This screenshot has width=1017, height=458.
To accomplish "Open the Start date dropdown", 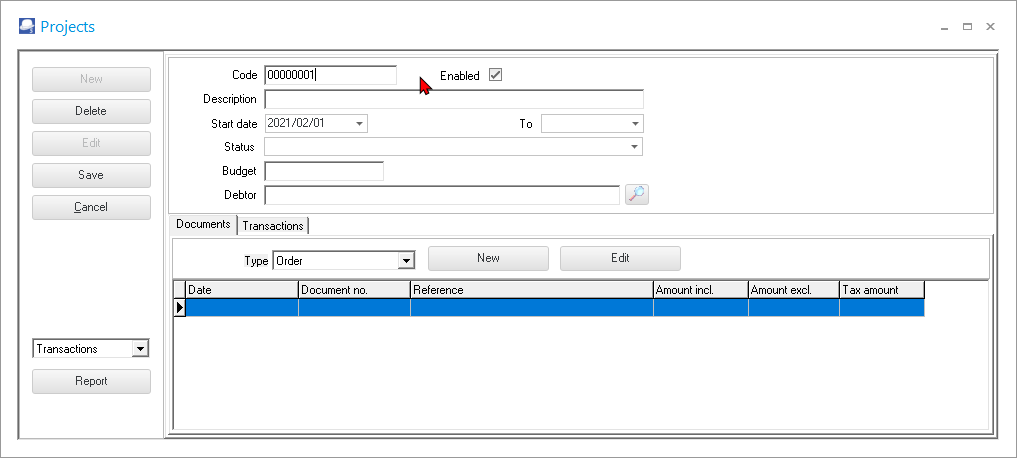I will (360, 124).
